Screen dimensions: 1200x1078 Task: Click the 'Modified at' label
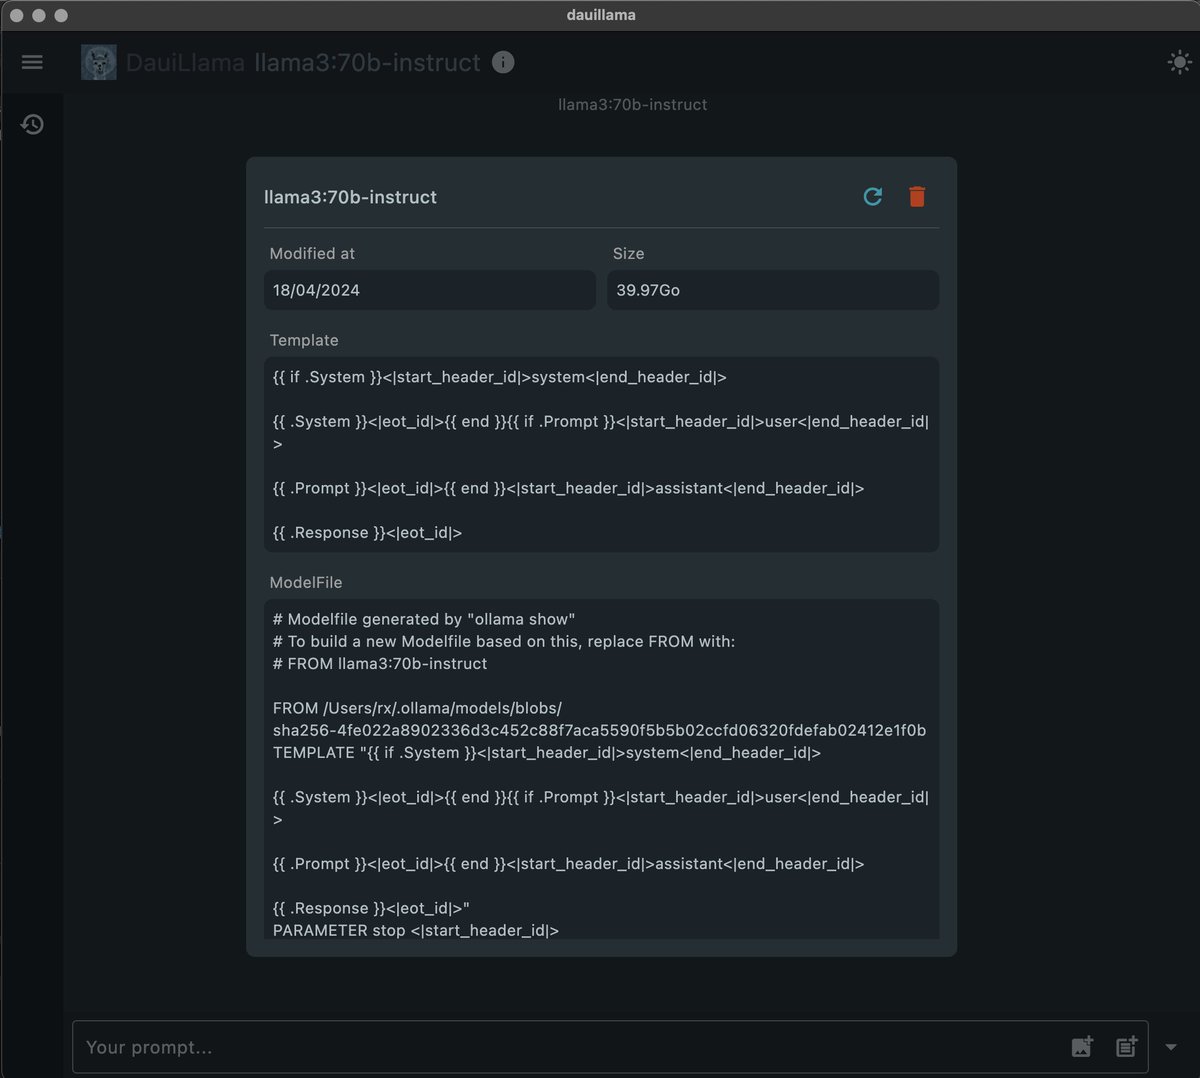pyautogui.click(x=312, y=254)
